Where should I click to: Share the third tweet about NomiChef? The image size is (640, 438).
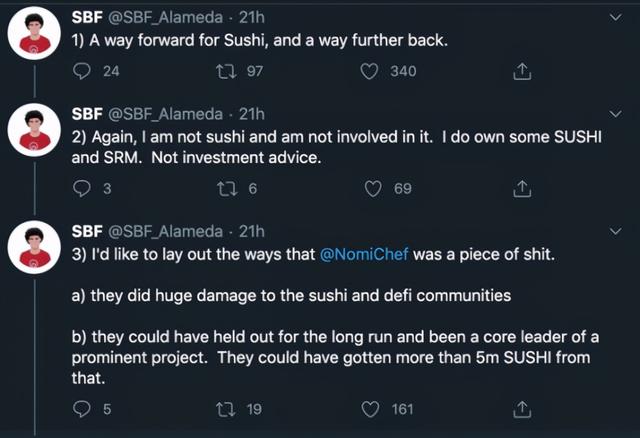pos(520,408)
